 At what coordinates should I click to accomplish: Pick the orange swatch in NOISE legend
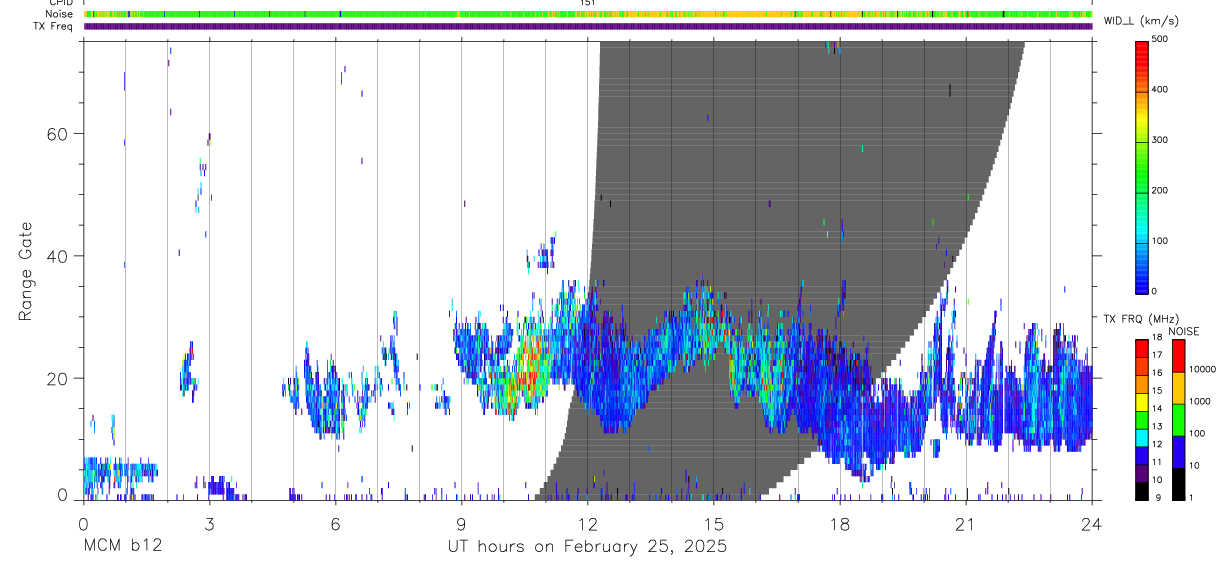(1179, 387)
